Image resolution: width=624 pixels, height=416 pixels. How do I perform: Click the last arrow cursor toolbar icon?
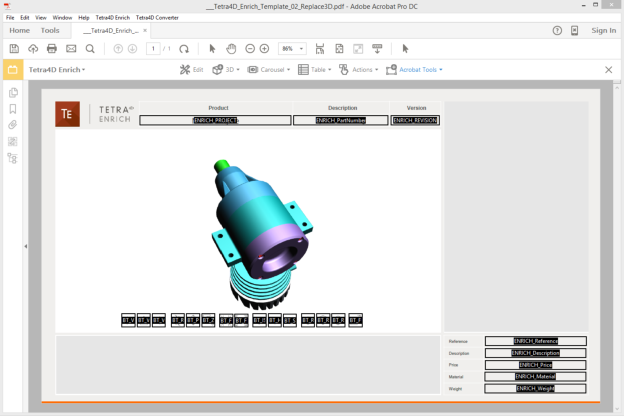[x=405, y=49]
